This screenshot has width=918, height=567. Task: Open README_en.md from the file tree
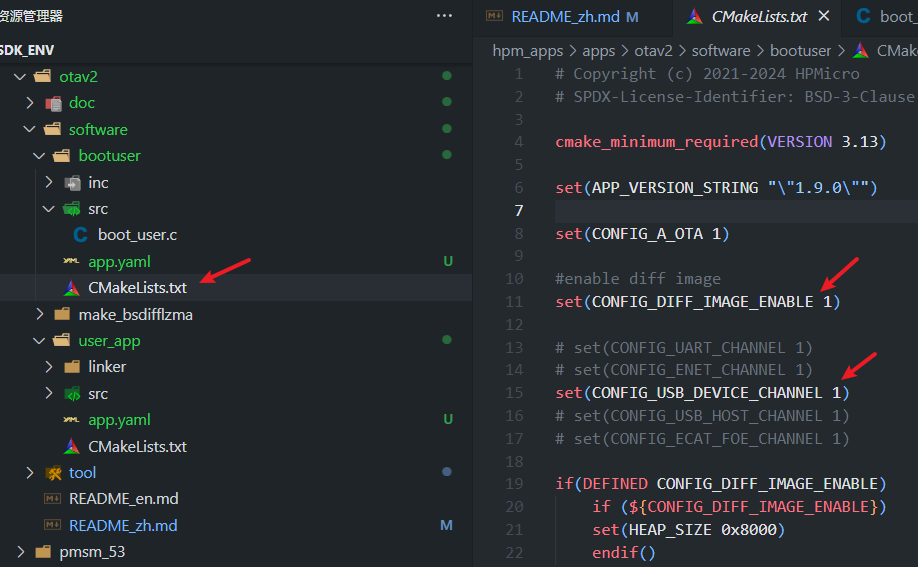(x=124, y=498)
